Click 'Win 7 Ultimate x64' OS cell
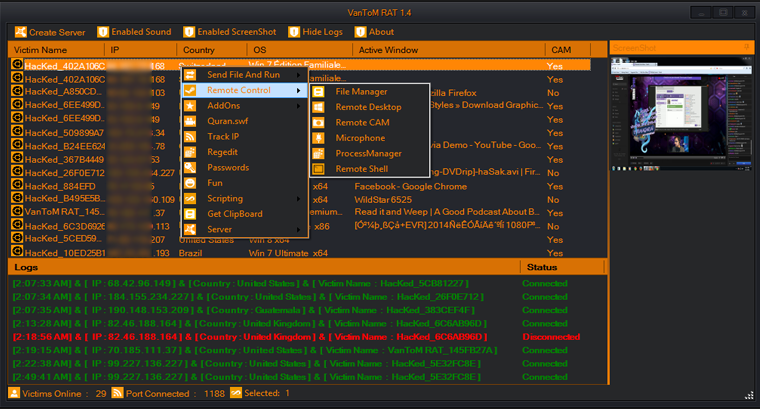 (x=288, y=253)
